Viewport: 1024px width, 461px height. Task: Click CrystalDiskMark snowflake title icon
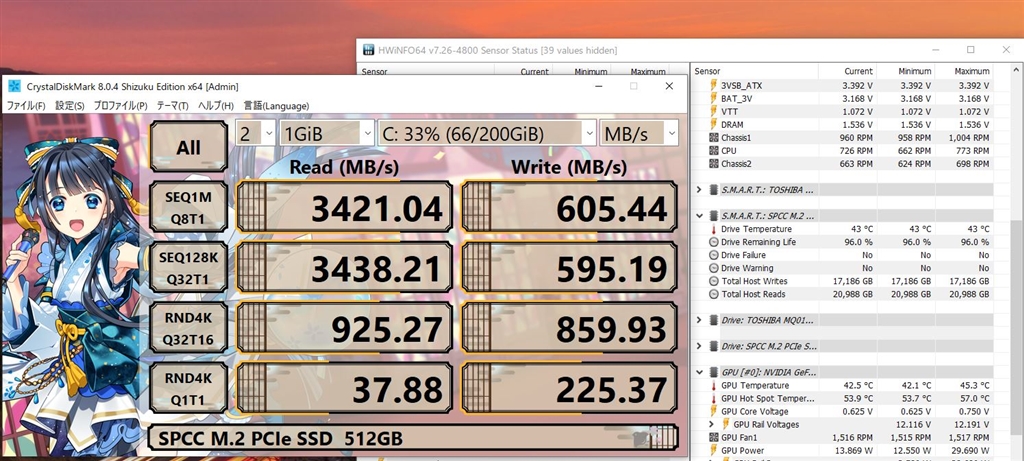(13, 86)
